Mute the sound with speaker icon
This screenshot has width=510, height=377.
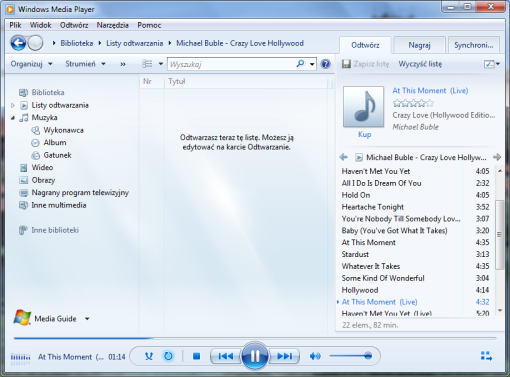point(315,356)
